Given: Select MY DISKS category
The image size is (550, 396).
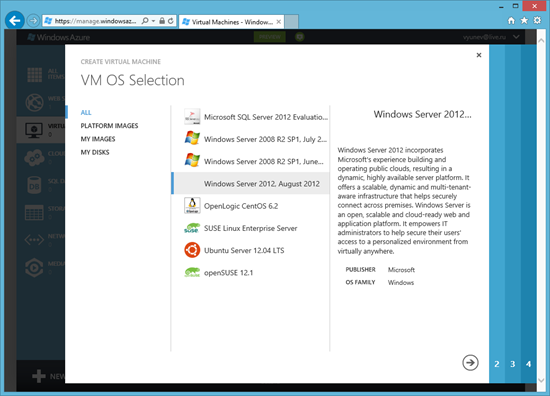Looking at the screenshot, I should 95,153.
